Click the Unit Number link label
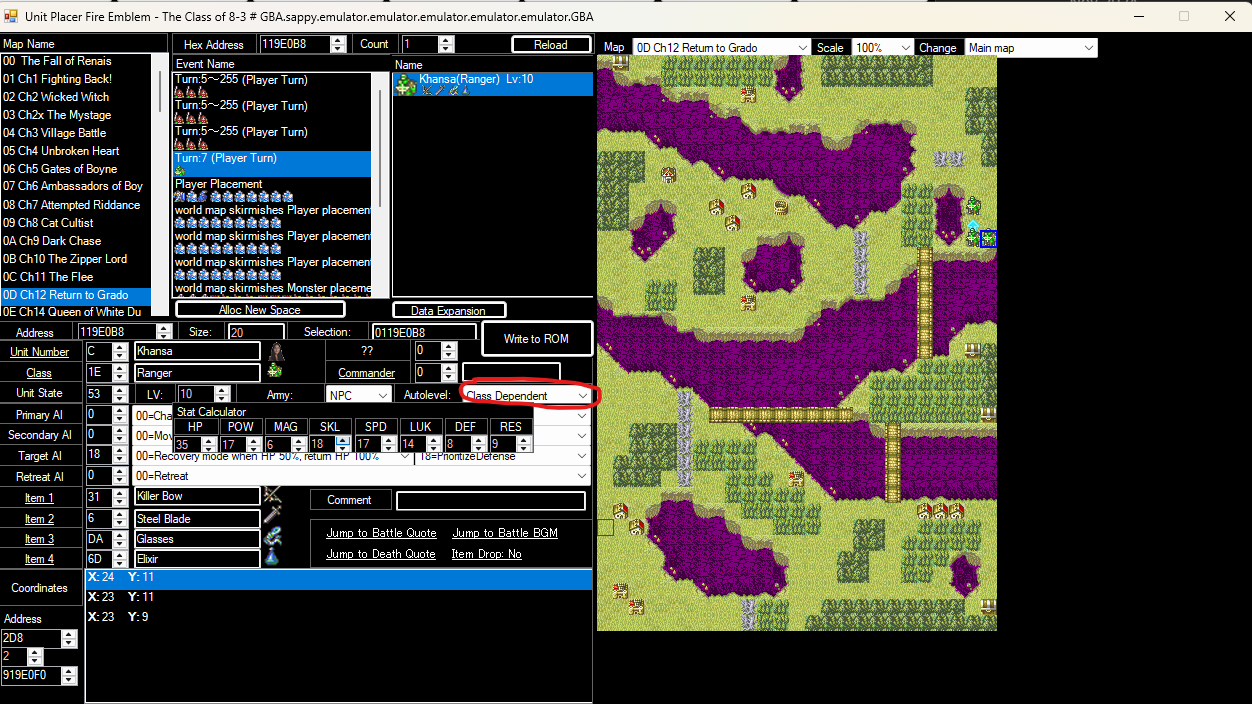This screenshot has height=704, width=1252. (x=40, y=352)
